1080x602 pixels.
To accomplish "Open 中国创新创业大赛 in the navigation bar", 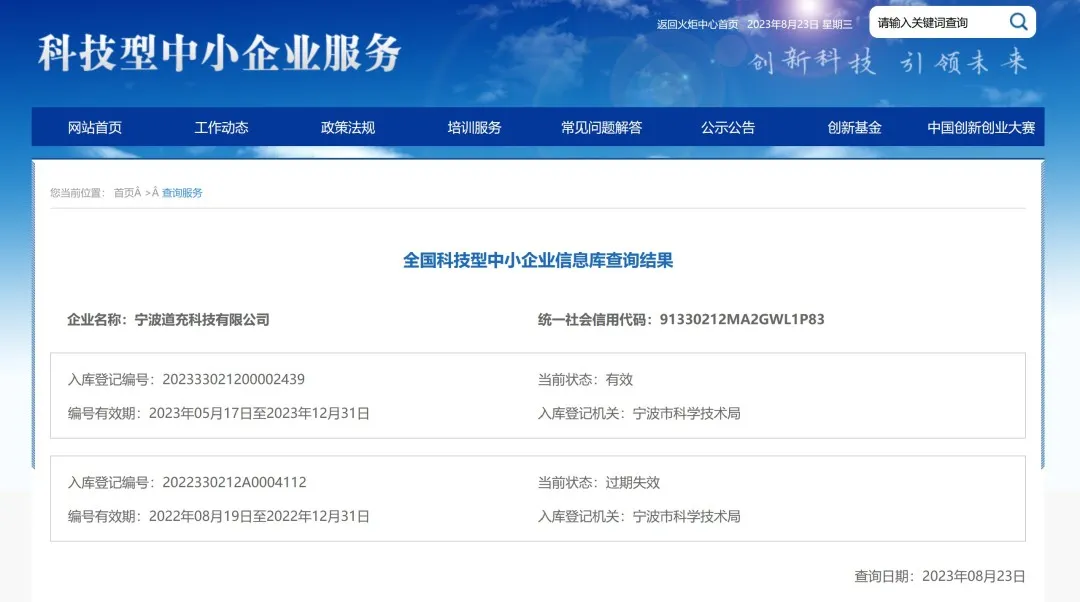I will 981,127.
